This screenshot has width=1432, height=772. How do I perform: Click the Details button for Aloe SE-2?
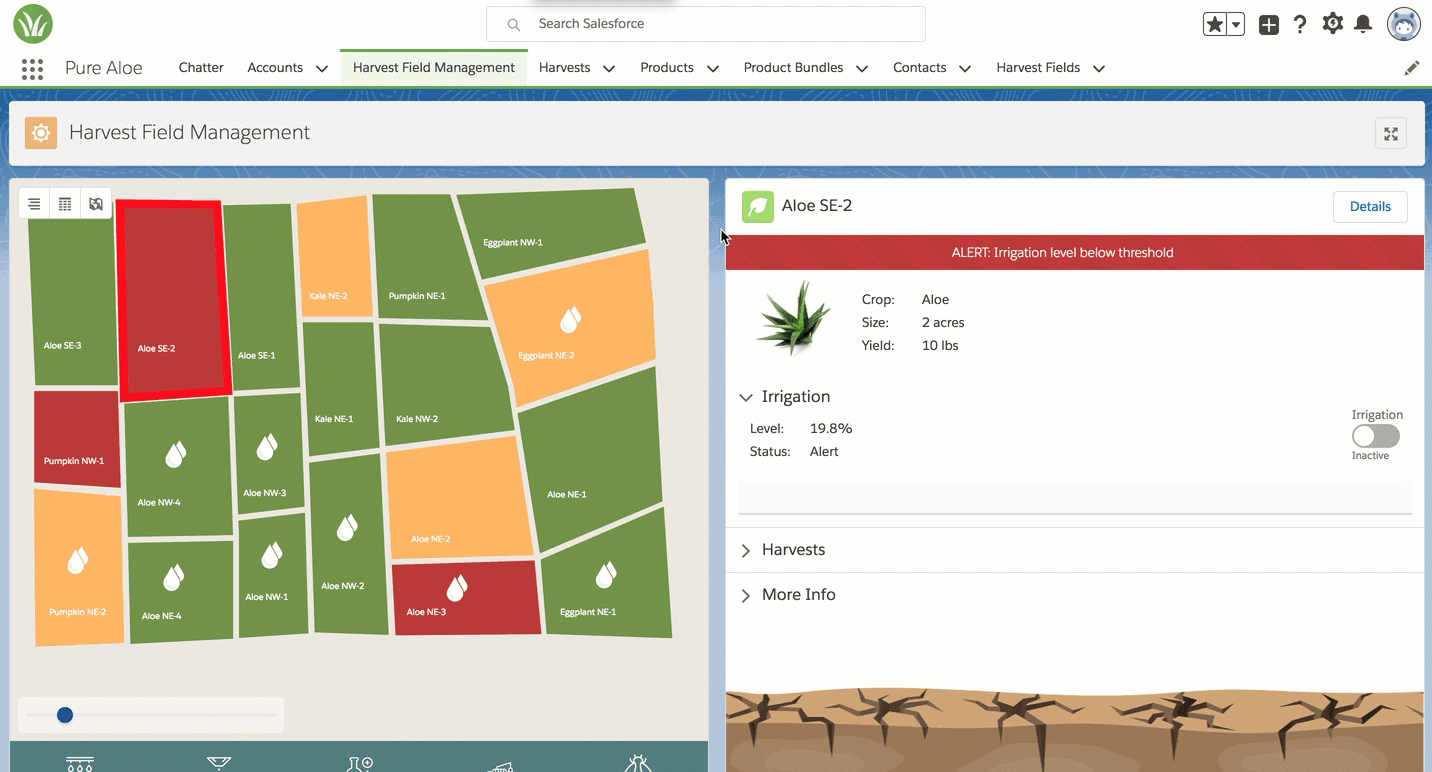tap(1370, 207)
